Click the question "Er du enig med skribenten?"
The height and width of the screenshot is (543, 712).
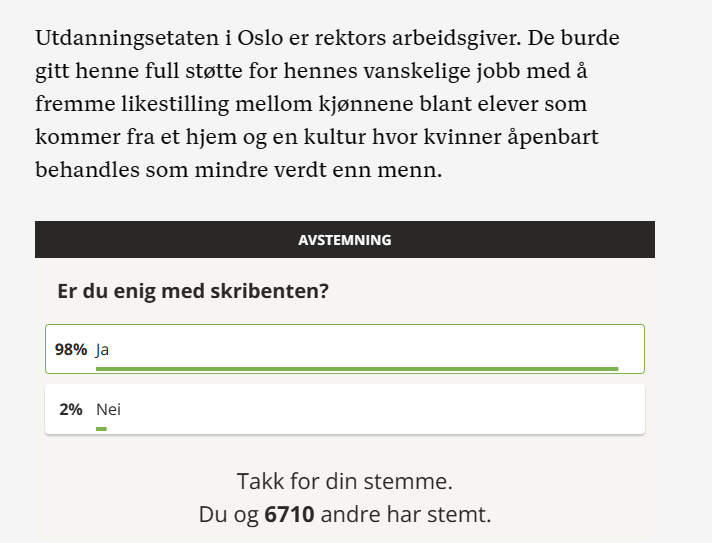tap(194, 291)
